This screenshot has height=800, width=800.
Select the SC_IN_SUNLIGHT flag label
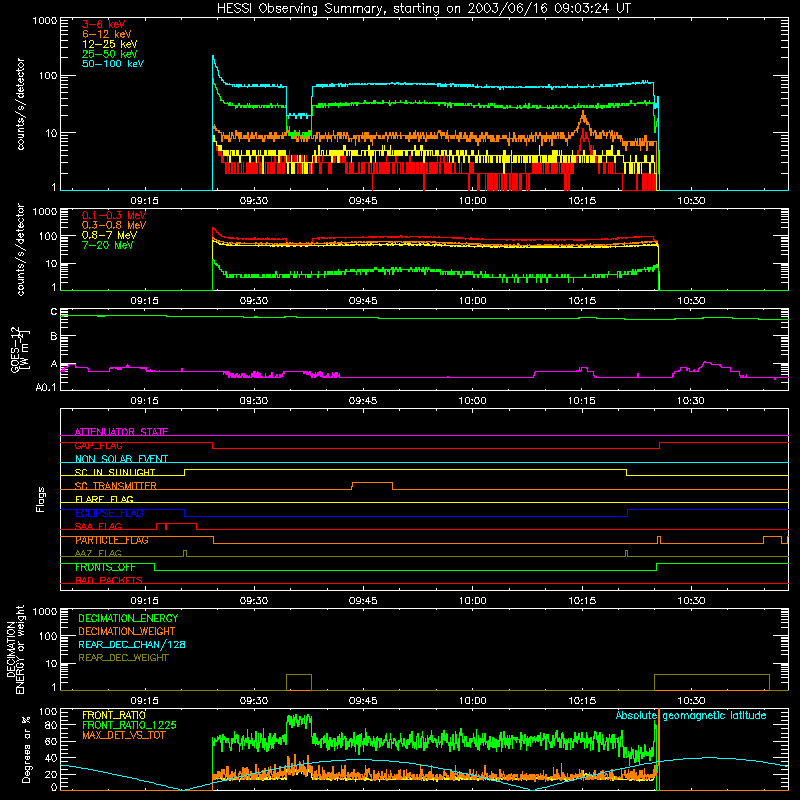pos(115,472)
